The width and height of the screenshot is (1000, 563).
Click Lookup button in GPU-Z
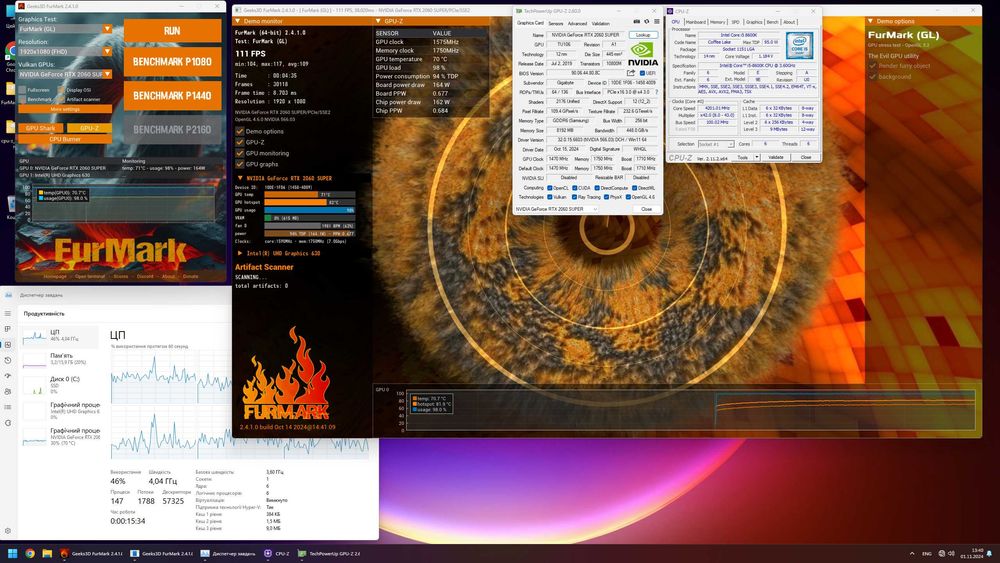pyautogui.click(x=643, y=35)
